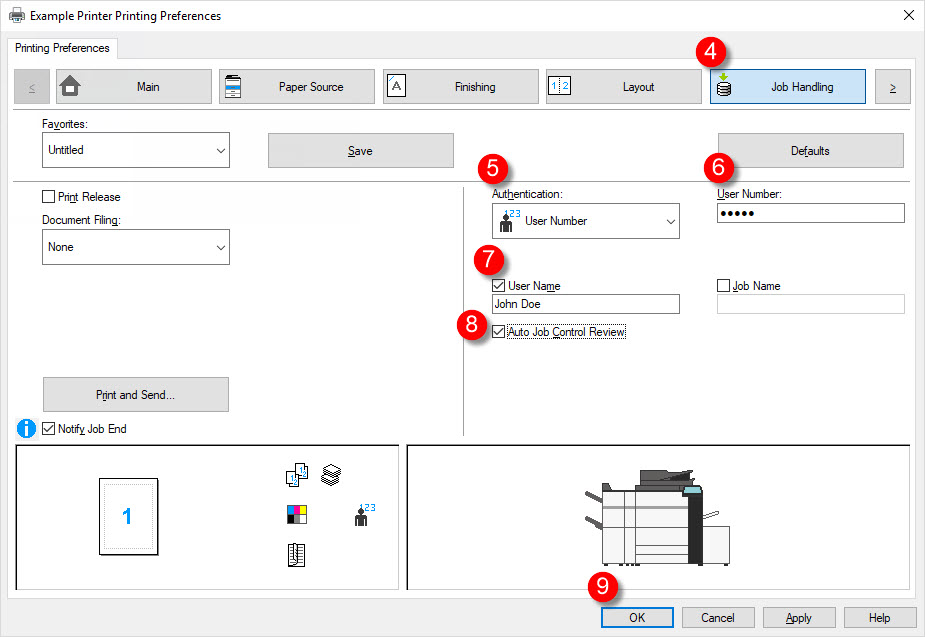Click the Print and Send button
The image size is (925, 637).
pos(135,394)
